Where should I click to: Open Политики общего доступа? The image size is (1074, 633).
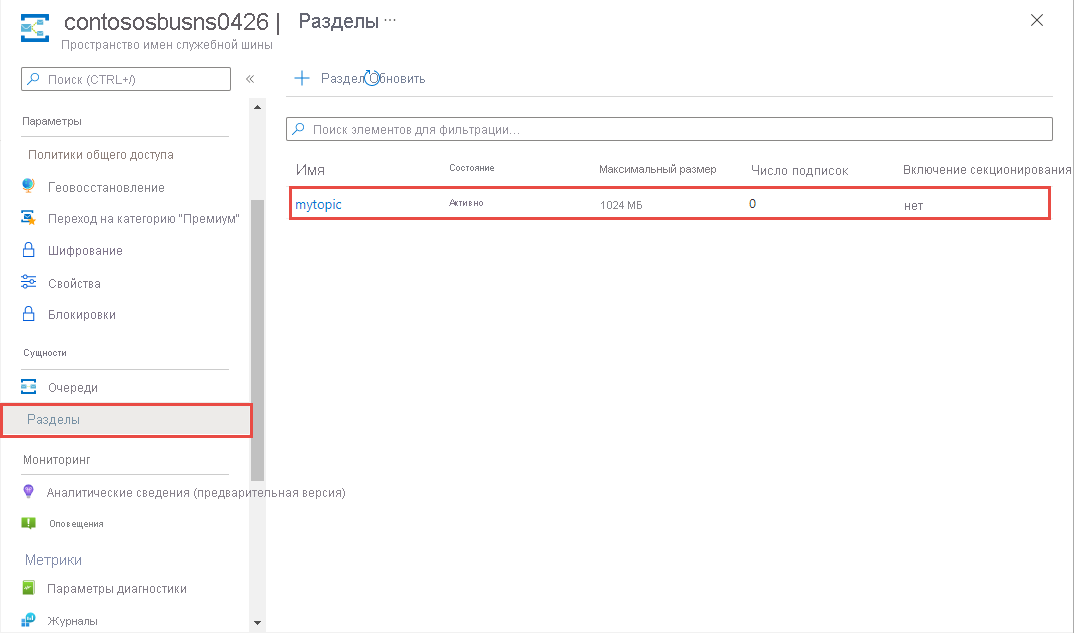(x=101, y=155)
